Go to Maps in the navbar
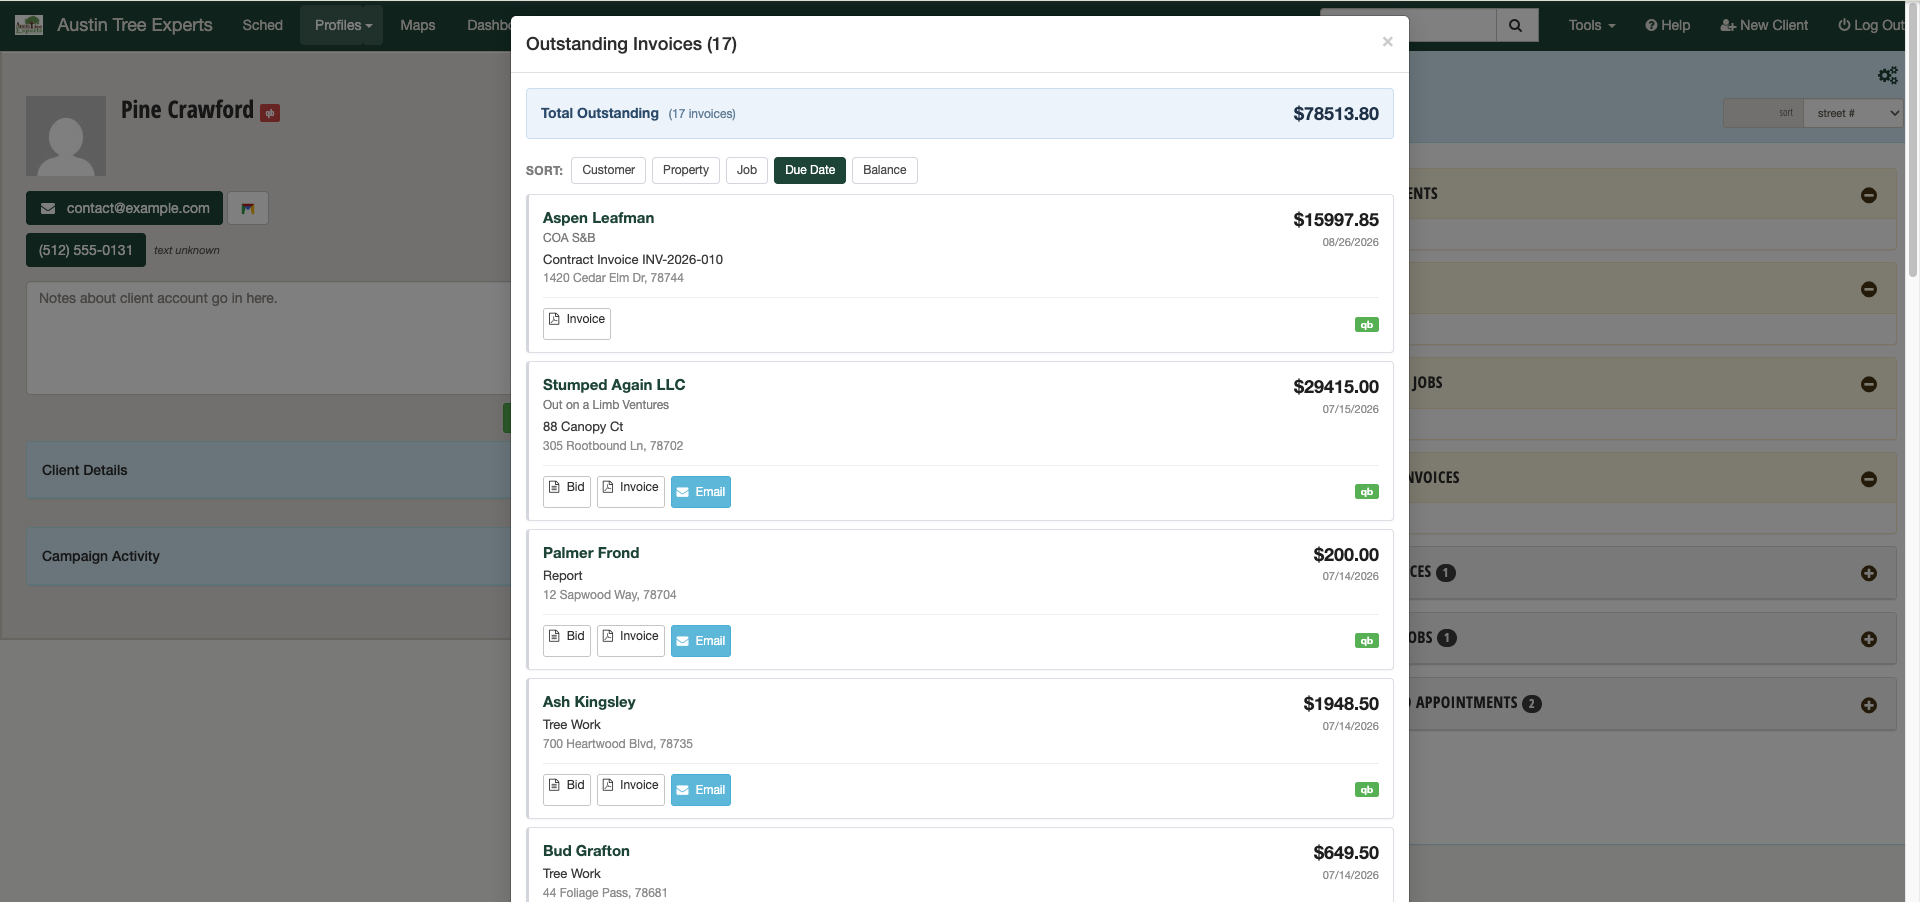This screenshot has width=1920, height=902. click(417, 25)
